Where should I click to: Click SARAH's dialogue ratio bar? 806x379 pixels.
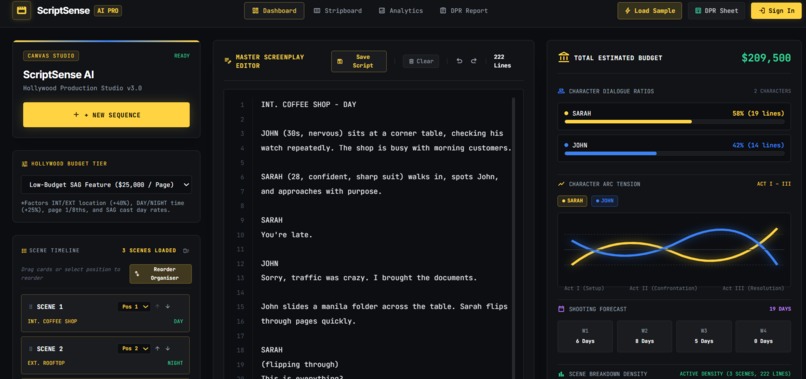(x=674, y=122)
